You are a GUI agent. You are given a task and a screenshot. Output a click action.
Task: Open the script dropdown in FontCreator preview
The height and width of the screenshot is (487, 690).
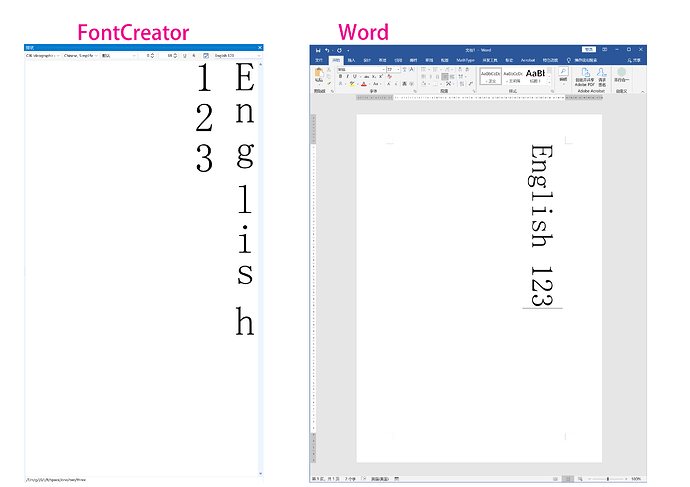coord(43,56)
